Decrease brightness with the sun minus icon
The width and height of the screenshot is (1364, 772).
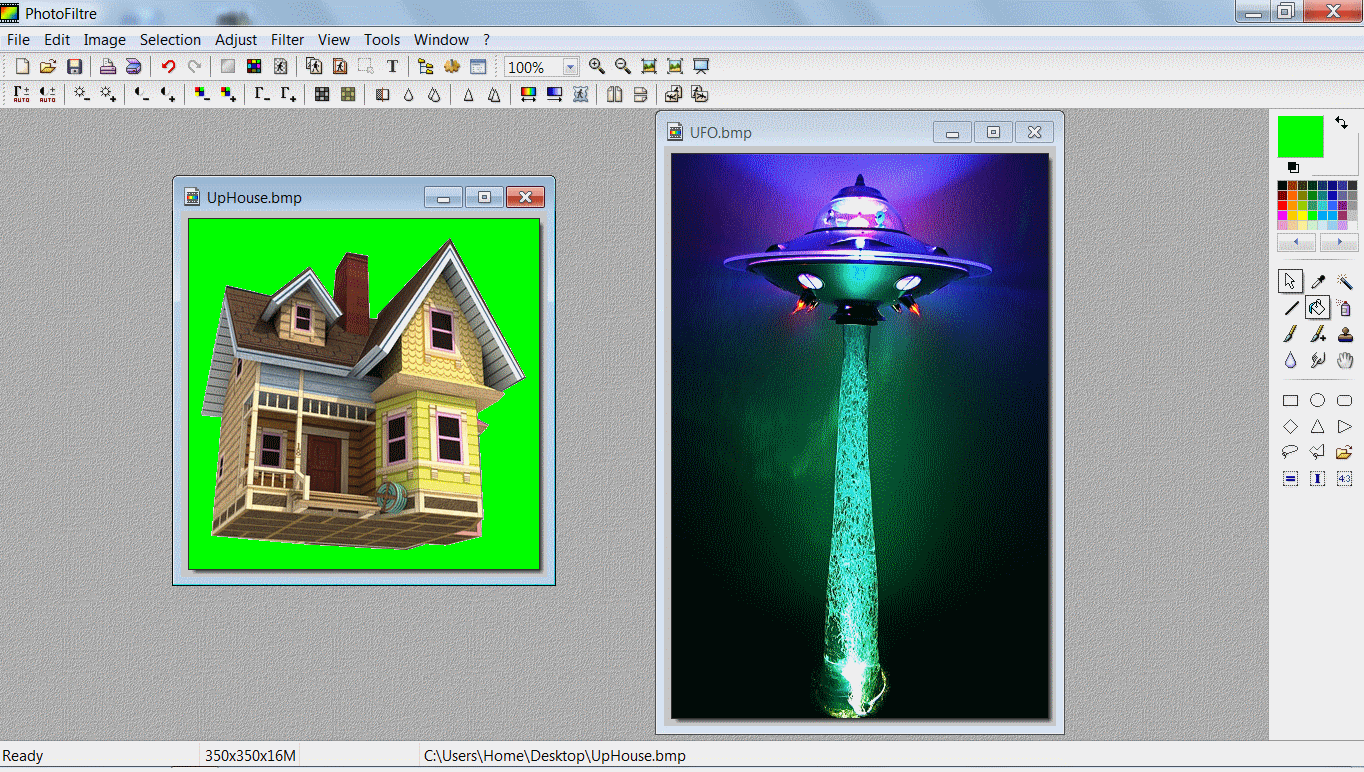point(82,94)
